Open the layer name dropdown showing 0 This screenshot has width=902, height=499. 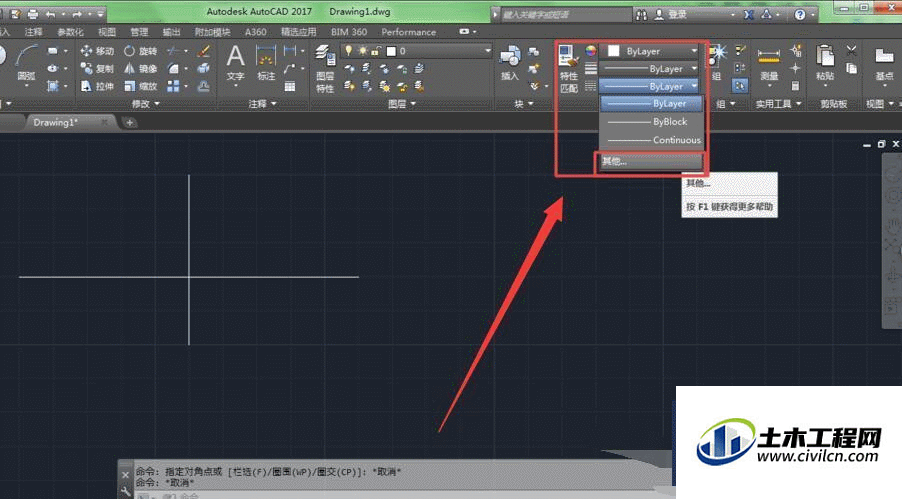pyautogui.click(x=417, y=51)
